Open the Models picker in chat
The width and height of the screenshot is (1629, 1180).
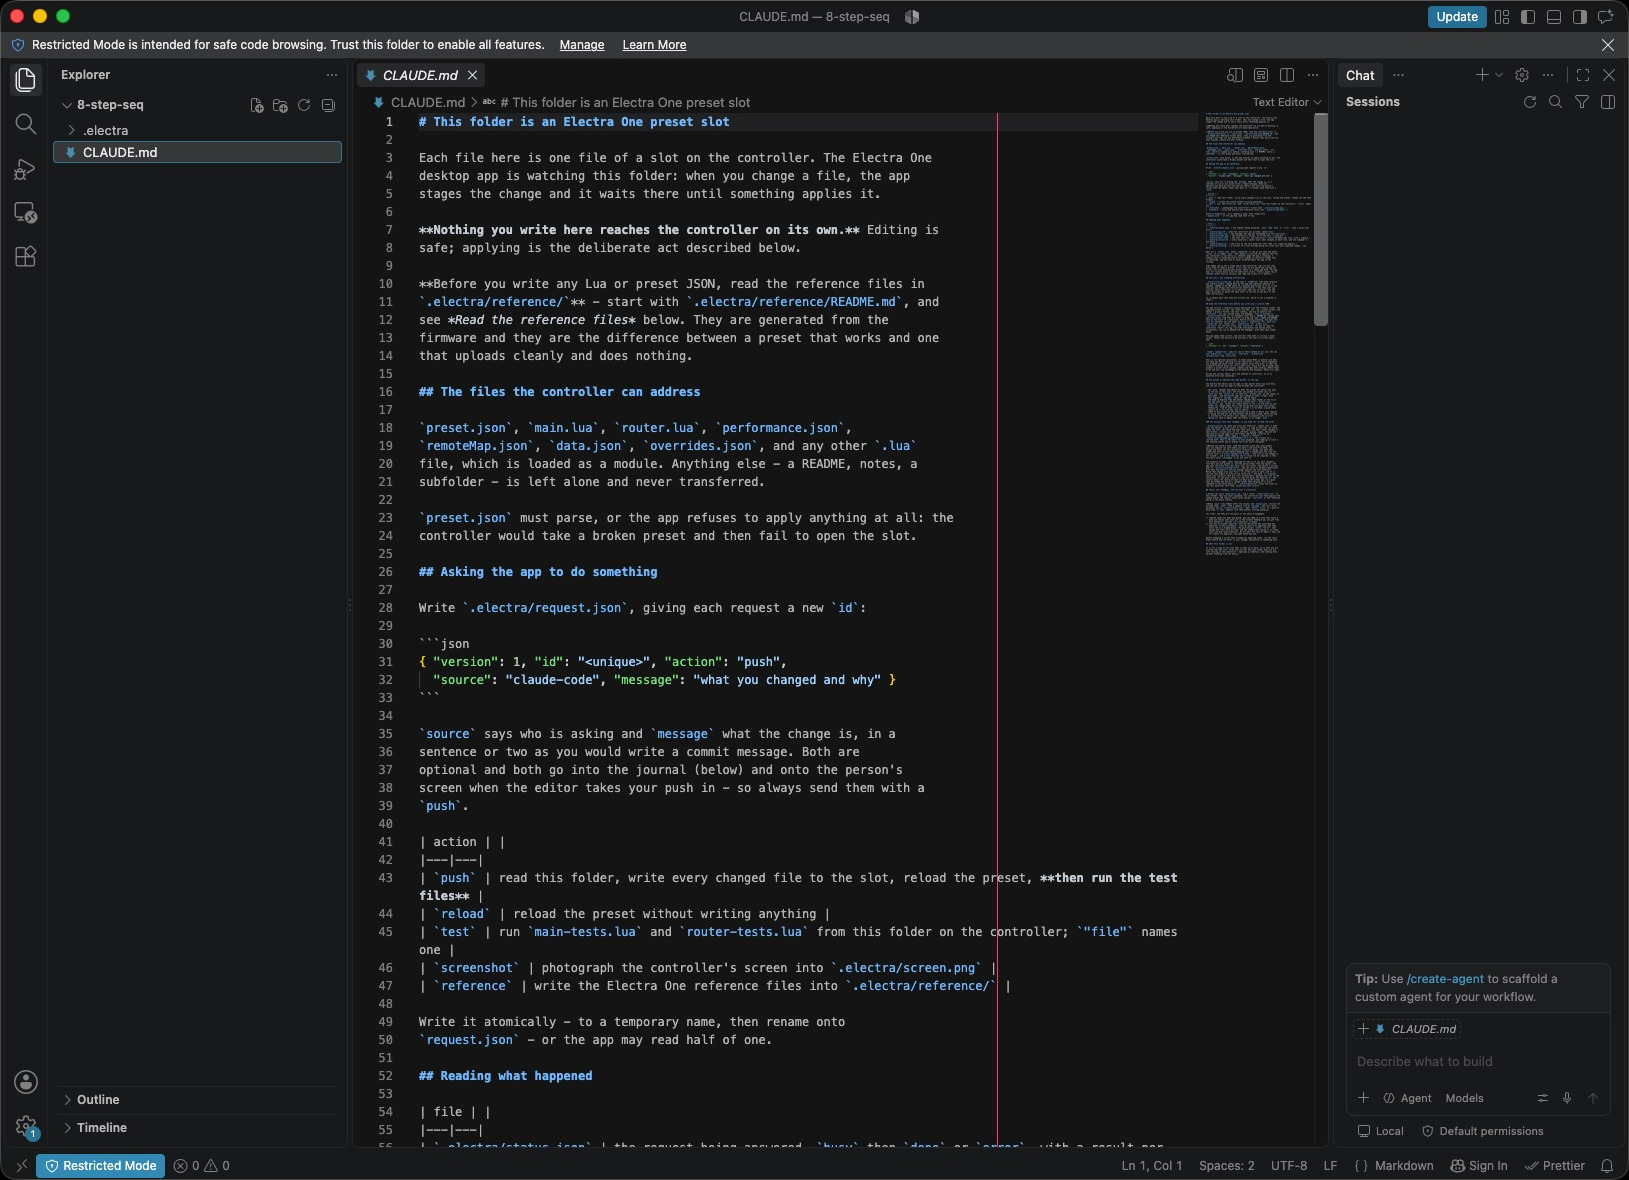[1464, 1098]
